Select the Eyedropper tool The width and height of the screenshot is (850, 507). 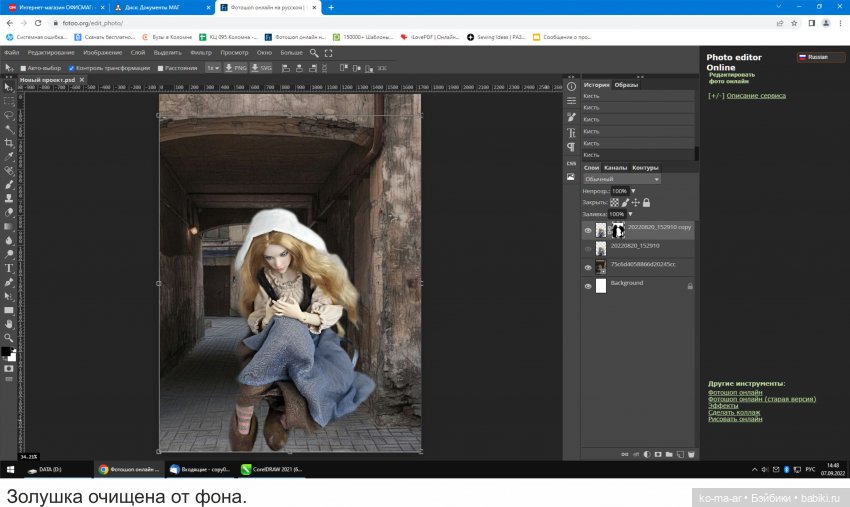(x=9, y=157)
